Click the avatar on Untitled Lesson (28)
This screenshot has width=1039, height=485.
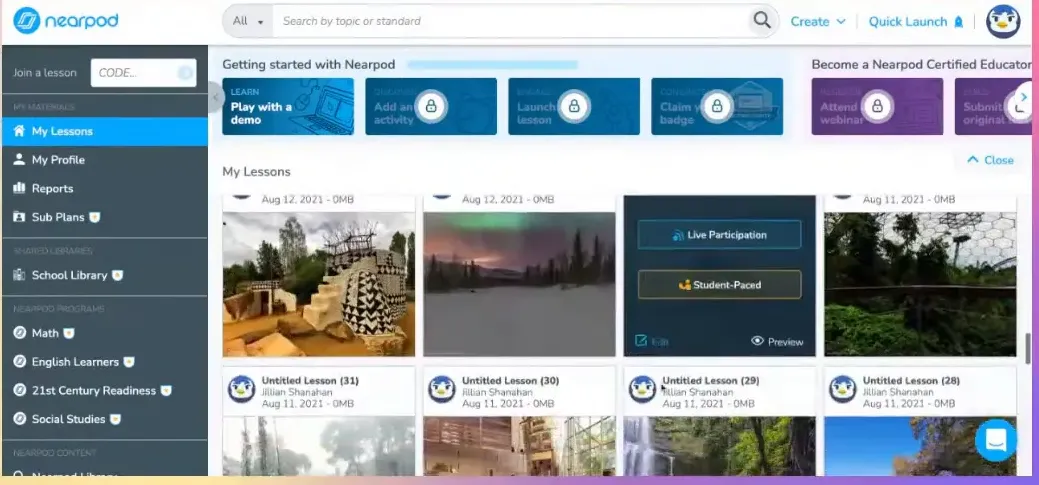[x=843, y=390]
